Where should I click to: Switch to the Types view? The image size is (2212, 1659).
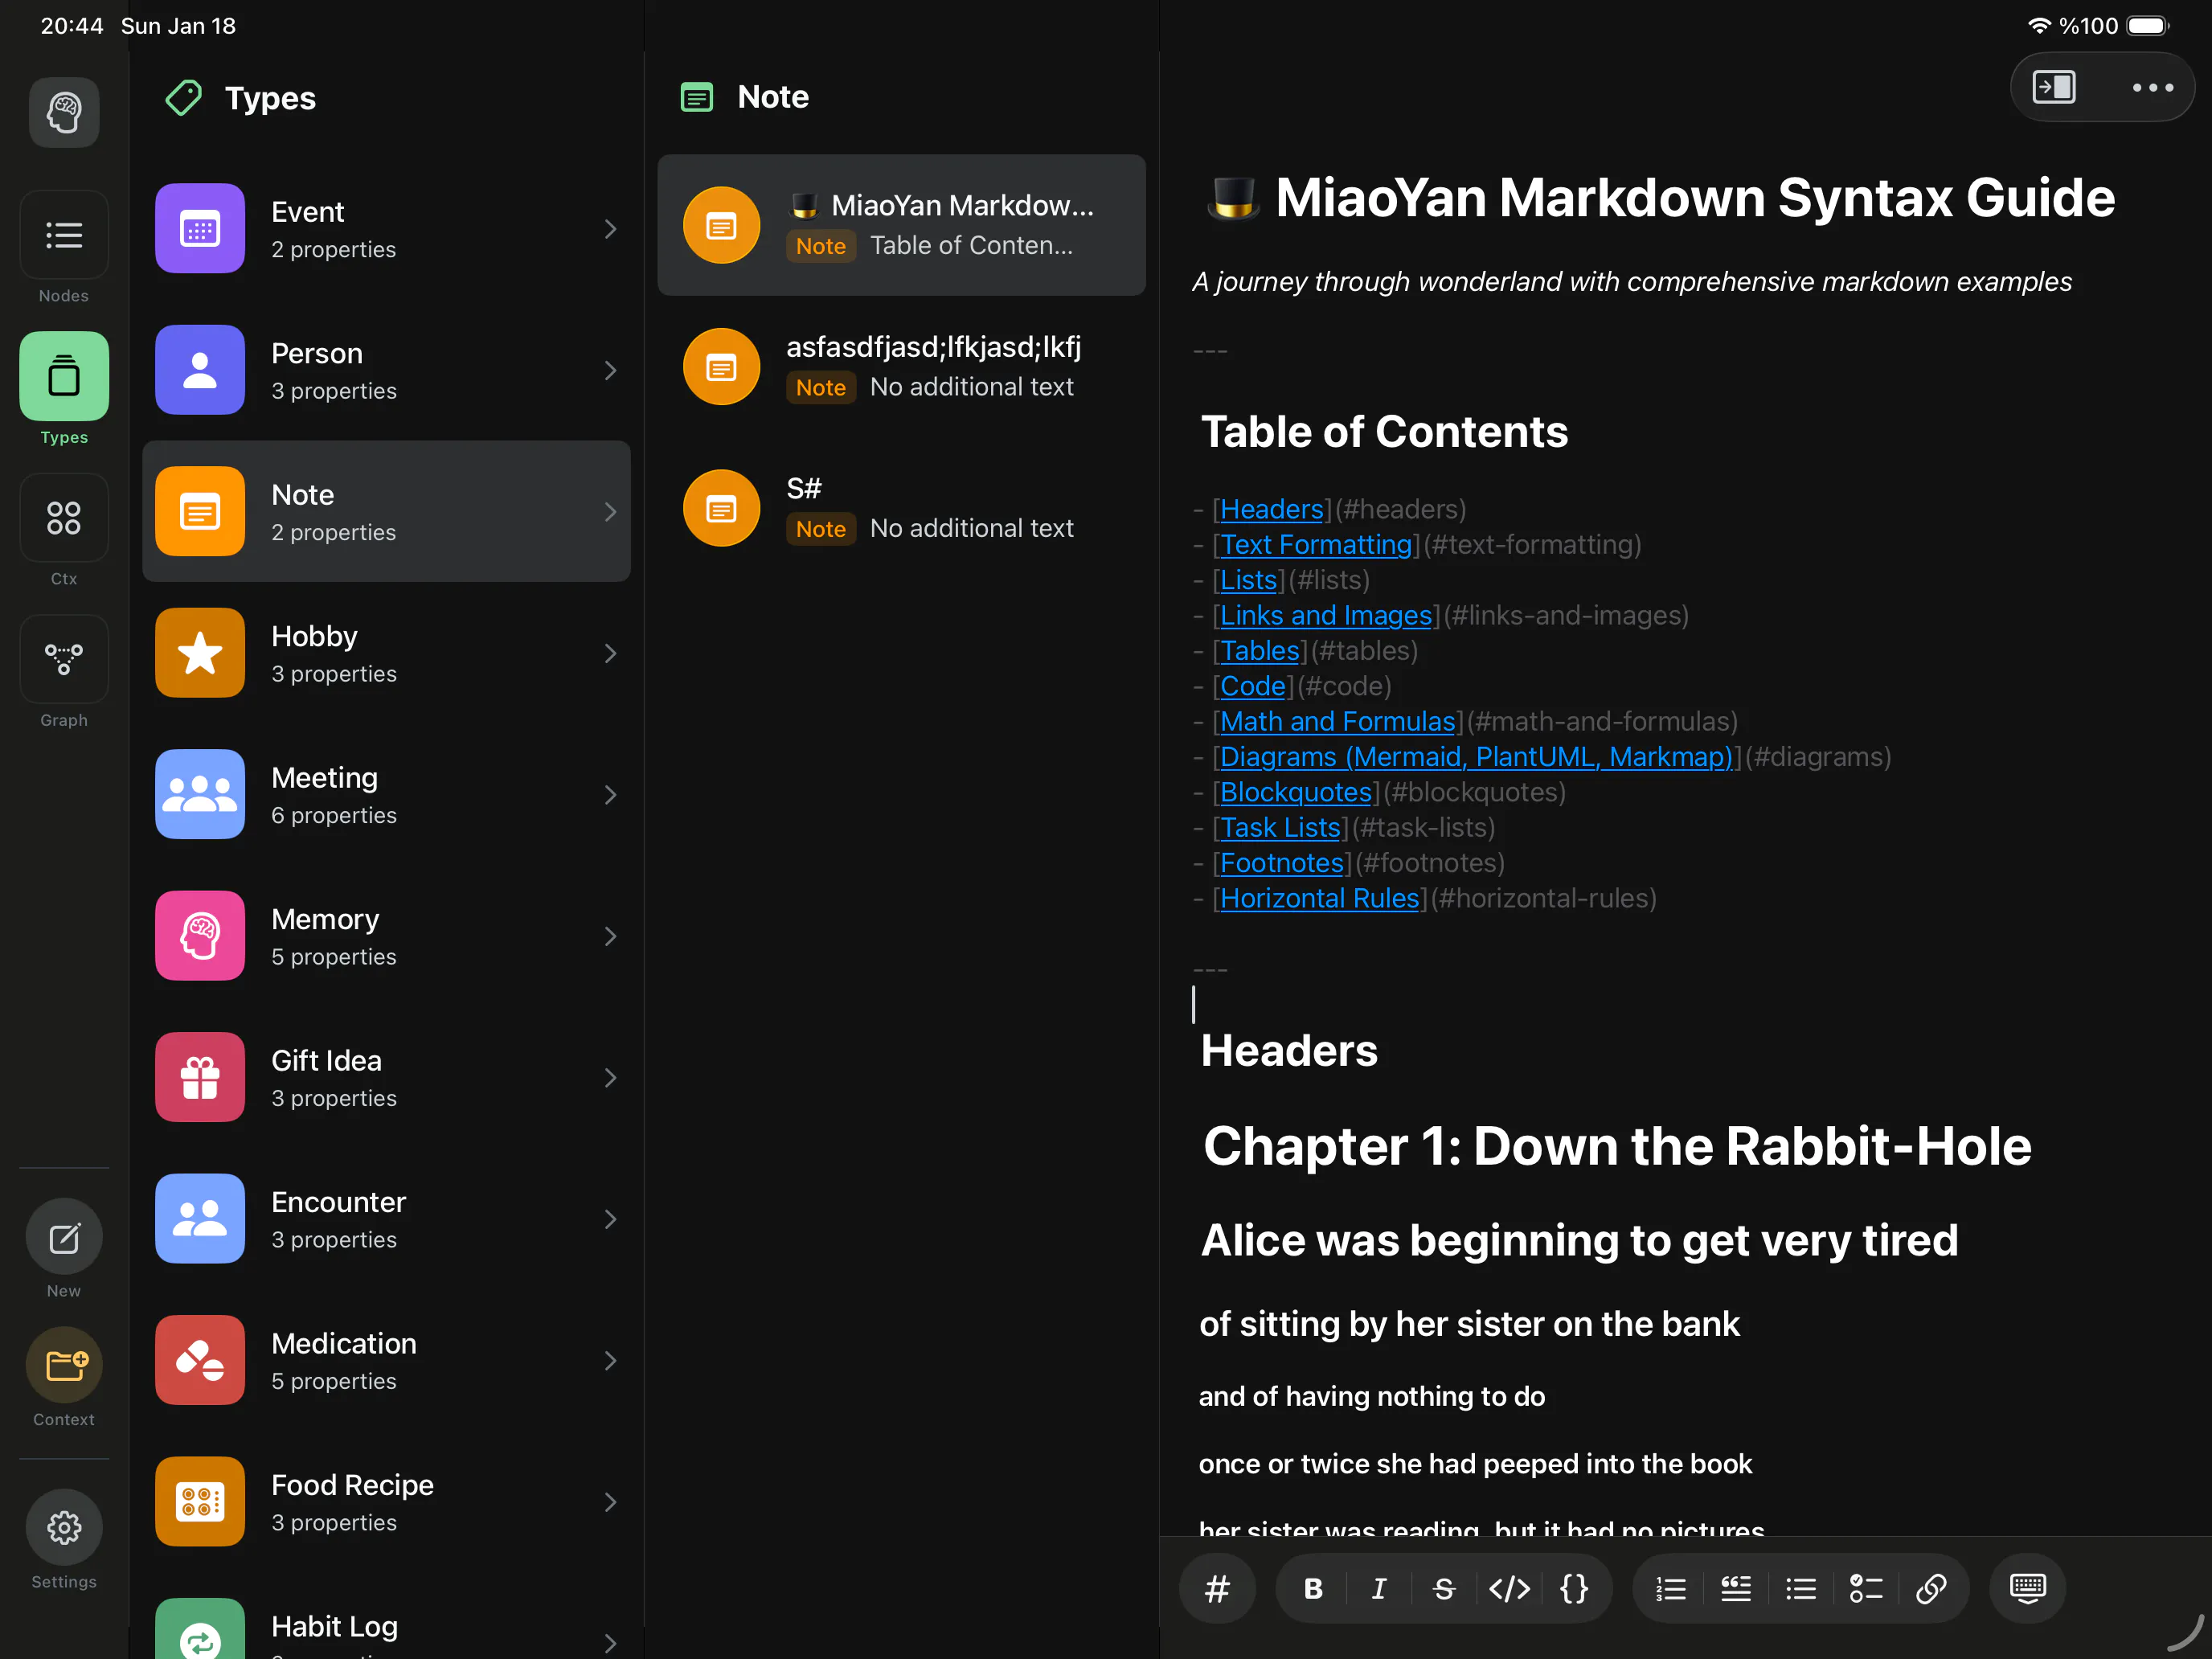[x=64, y=376]
